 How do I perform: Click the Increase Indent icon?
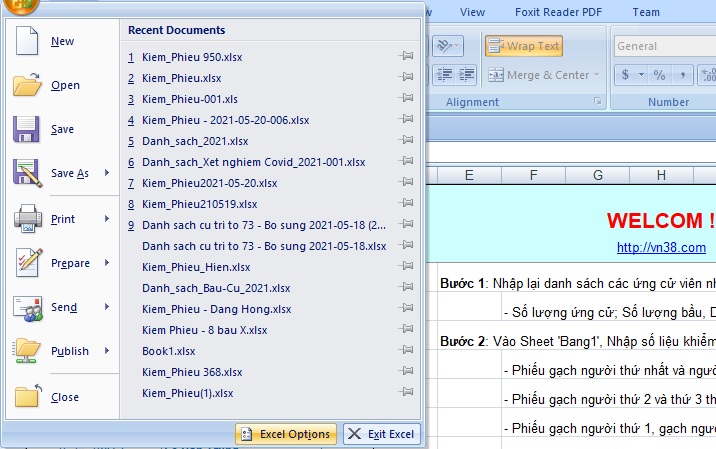click(468, 75)
